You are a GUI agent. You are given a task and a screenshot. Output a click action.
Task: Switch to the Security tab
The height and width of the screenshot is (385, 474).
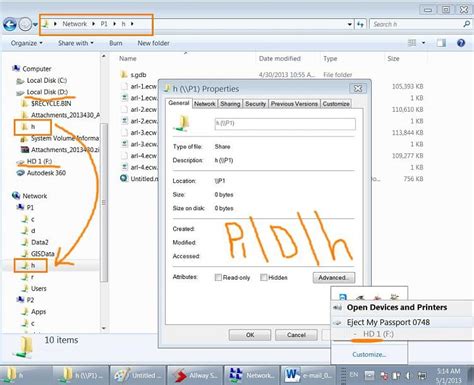(x=255, y=104)
